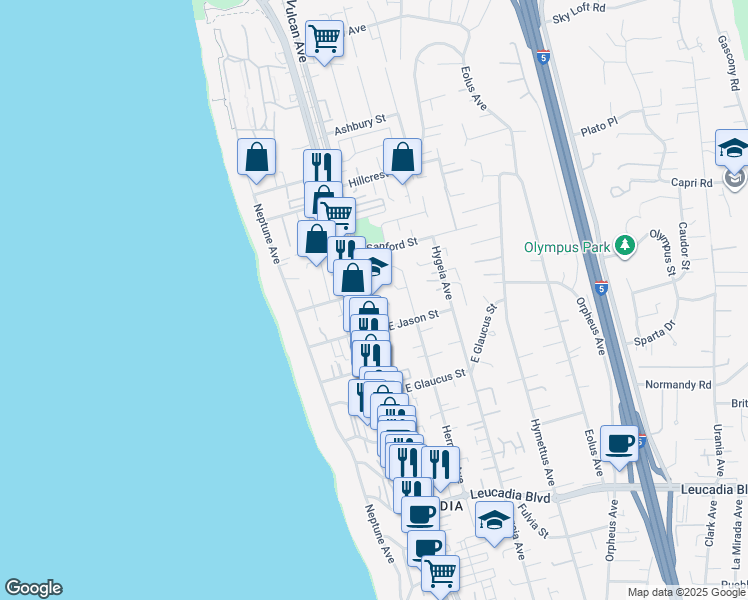Select the Olympus St label
Image resolution: width=748 pixels, height=600 pixels.
663,252
